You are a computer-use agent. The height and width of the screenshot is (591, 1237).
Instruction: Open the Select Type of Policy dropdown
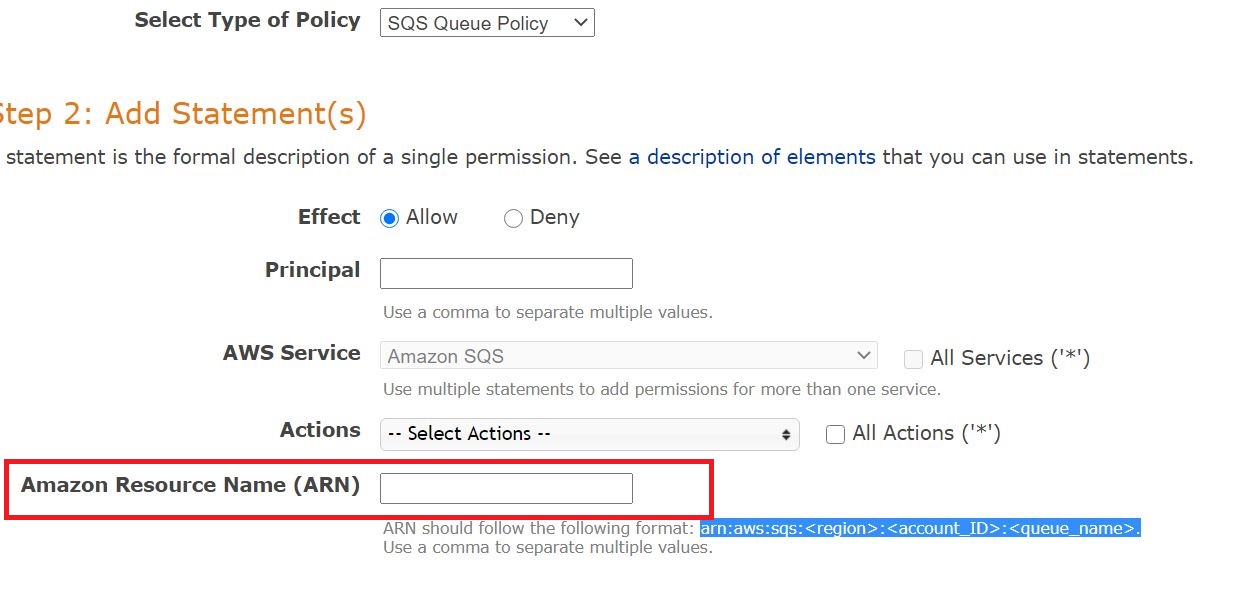(x=487, y=23)
